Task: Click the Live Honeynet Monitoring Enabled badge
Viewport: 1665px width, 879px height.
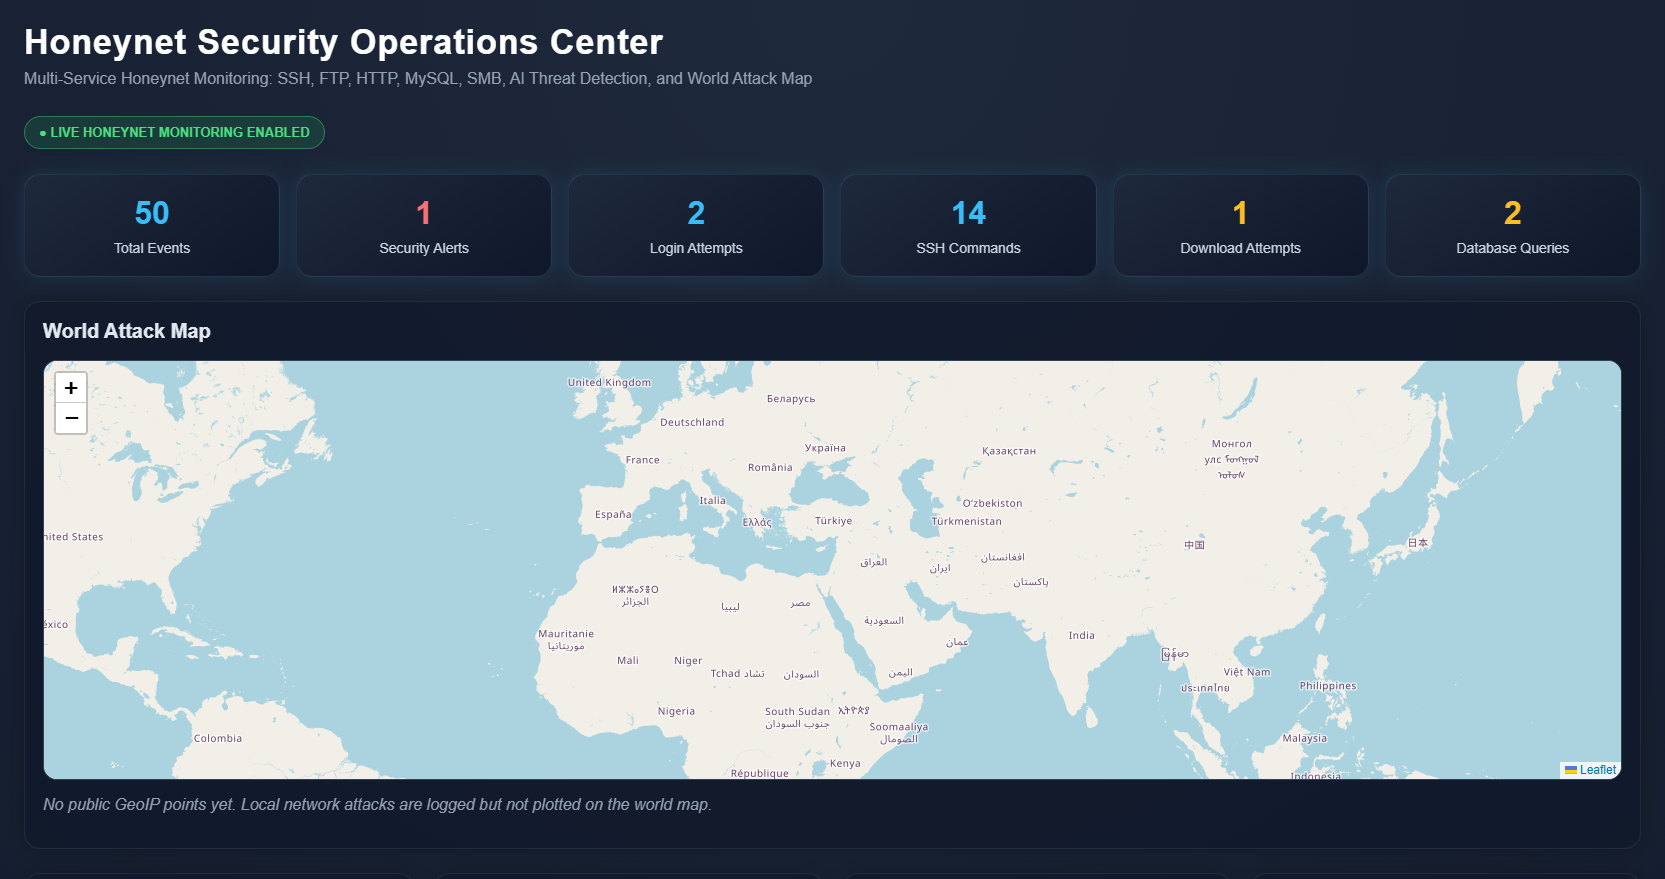Action: [x=174, y=132]
